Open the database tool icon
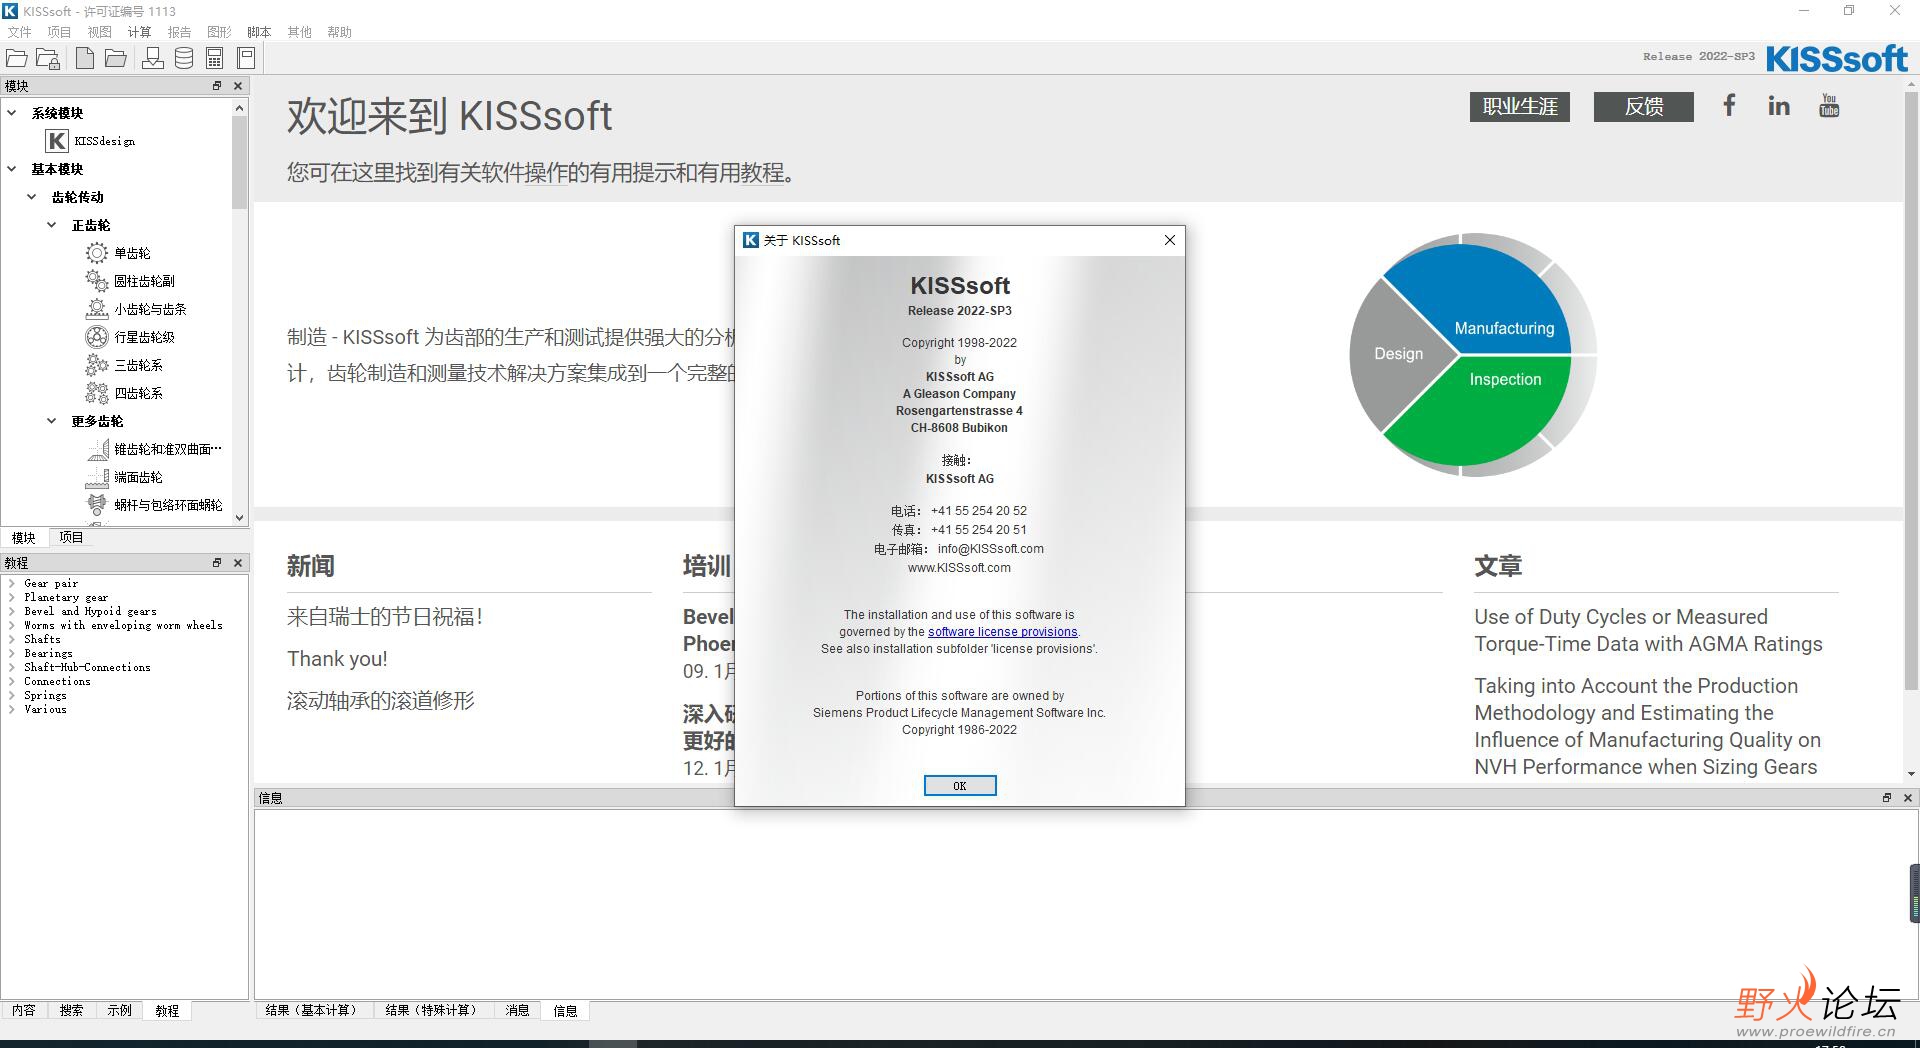This screenshot has height=1048, width=1920. click(x=184, y=58)
